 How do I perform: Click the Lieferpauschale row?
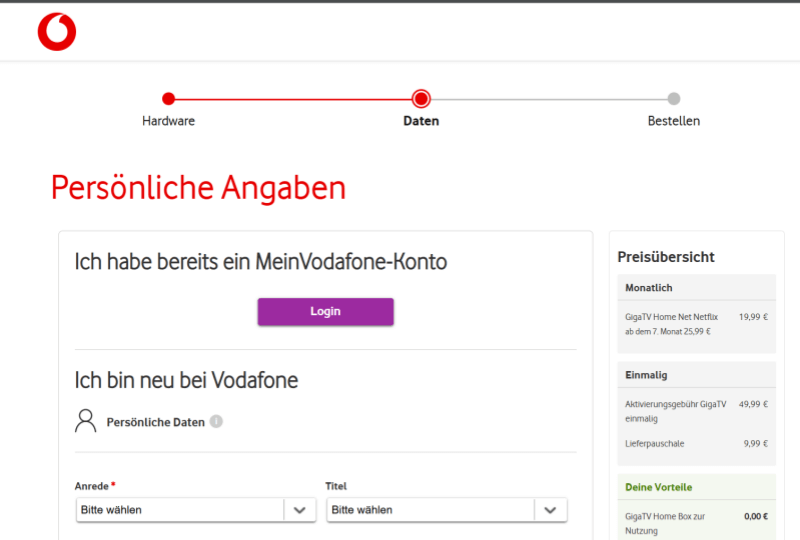696,444
